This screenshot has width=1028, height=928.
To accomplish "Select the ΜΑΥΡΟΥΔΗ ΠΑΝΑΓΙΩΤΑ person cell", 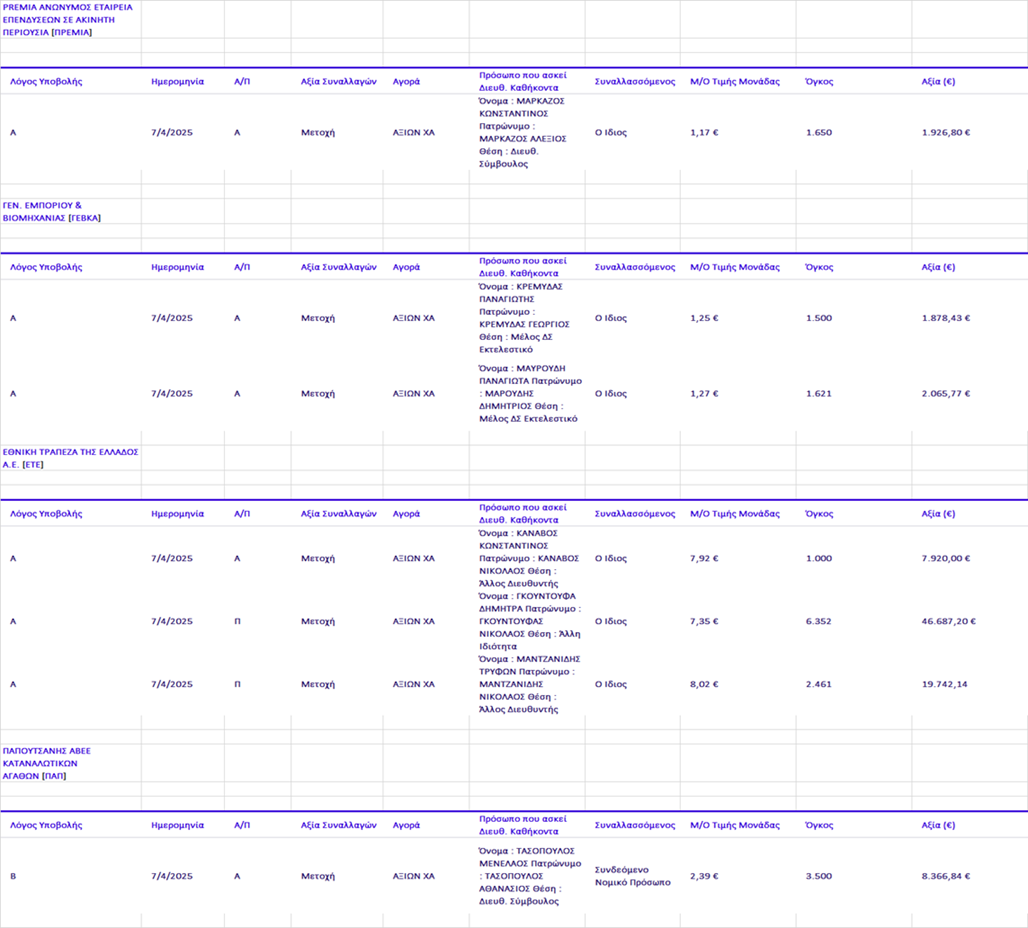I will (x=530, y=393).
